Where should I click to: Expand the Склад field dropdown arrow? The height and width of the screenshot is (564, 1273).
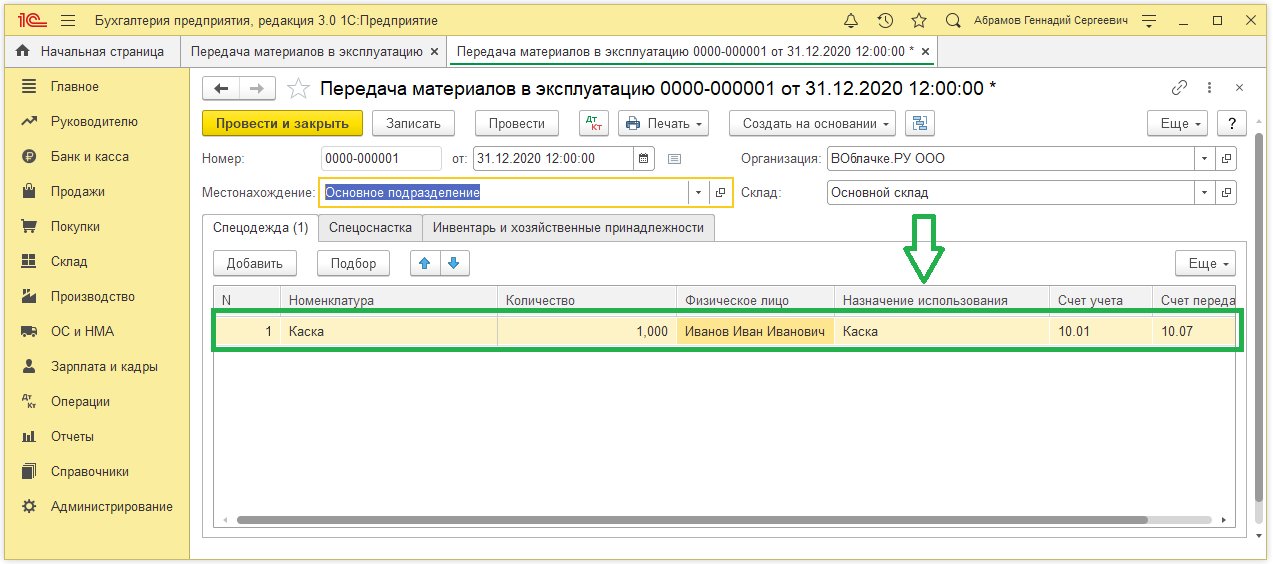(1205, 192)
